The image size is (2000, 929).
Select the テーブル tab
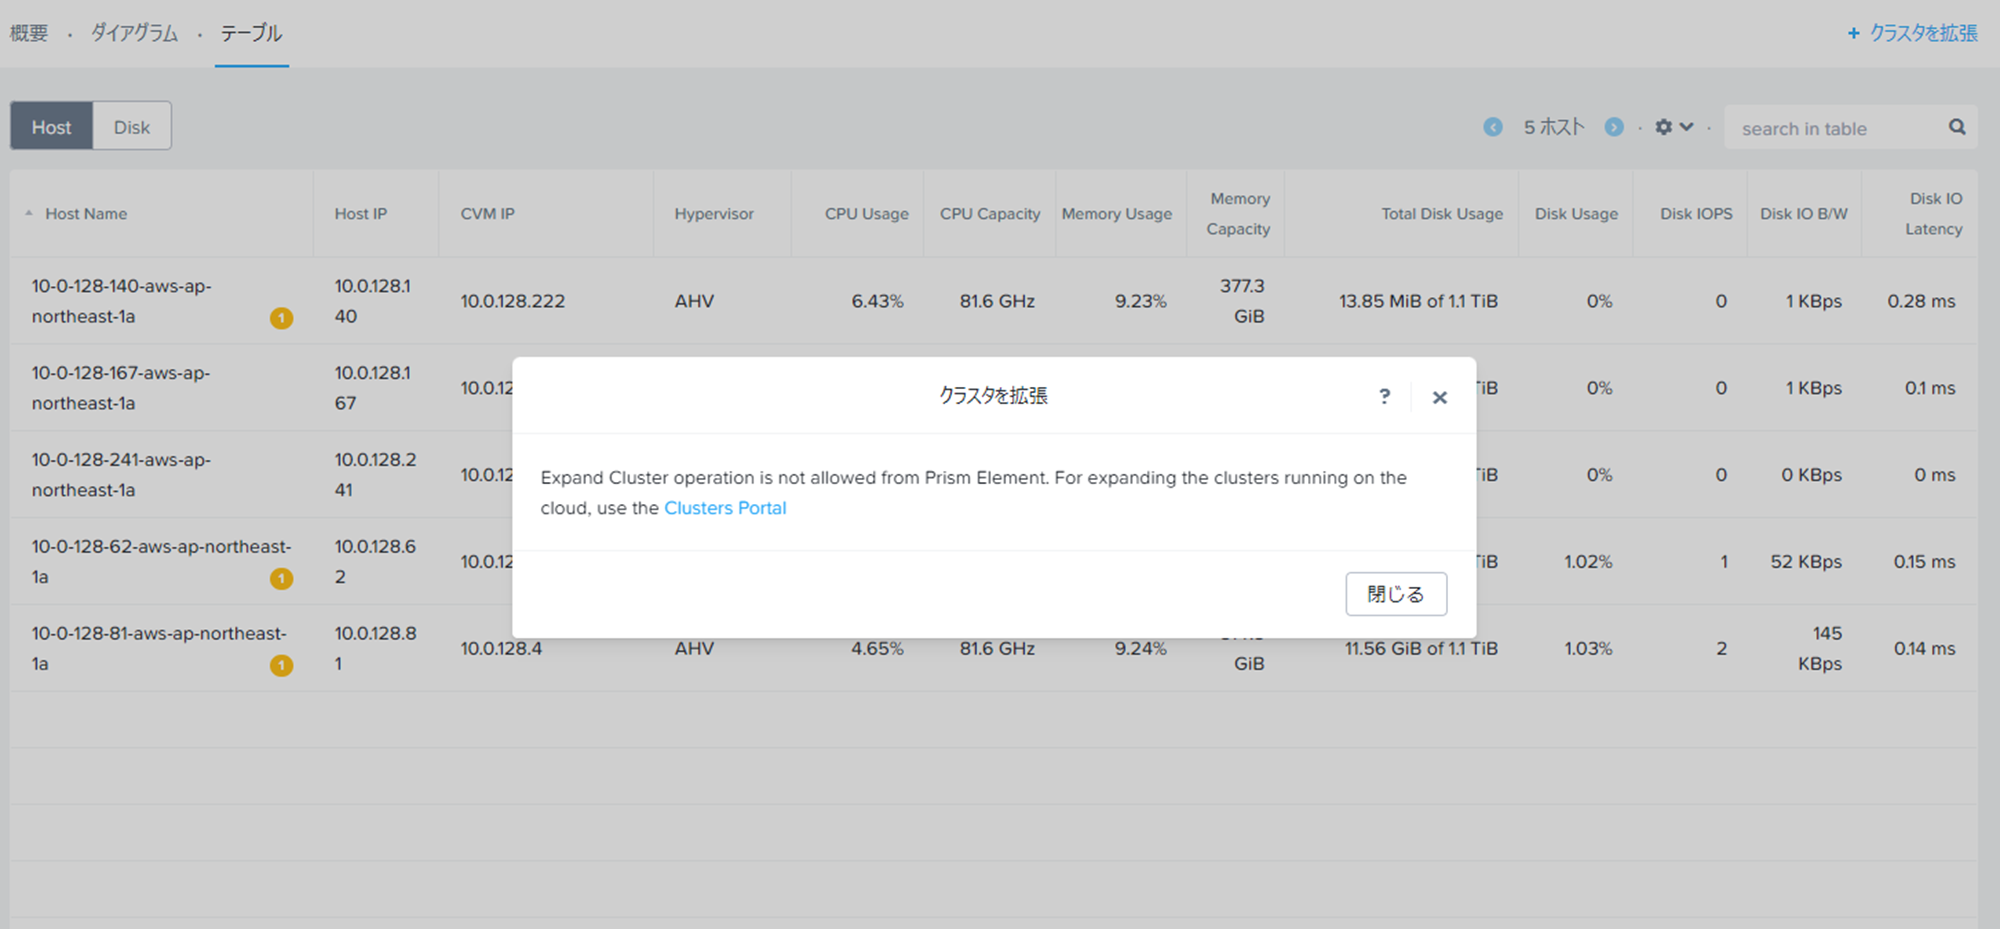tap(252, 33)
